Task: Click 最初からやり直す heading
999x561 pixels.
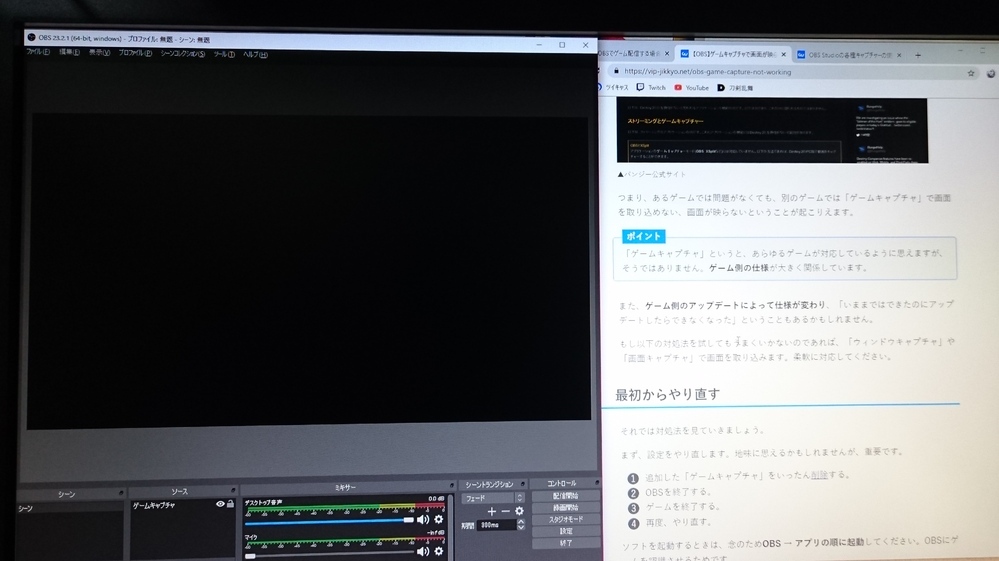Action: click(668, 394)
